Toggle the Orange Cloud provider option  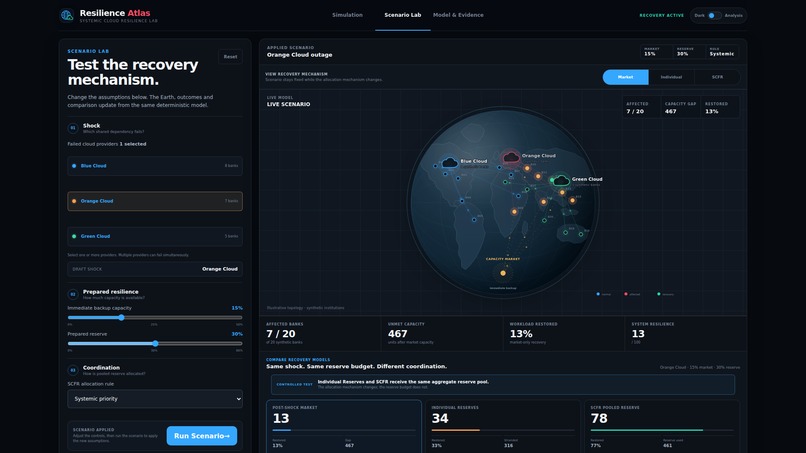(x=155, y=201)
